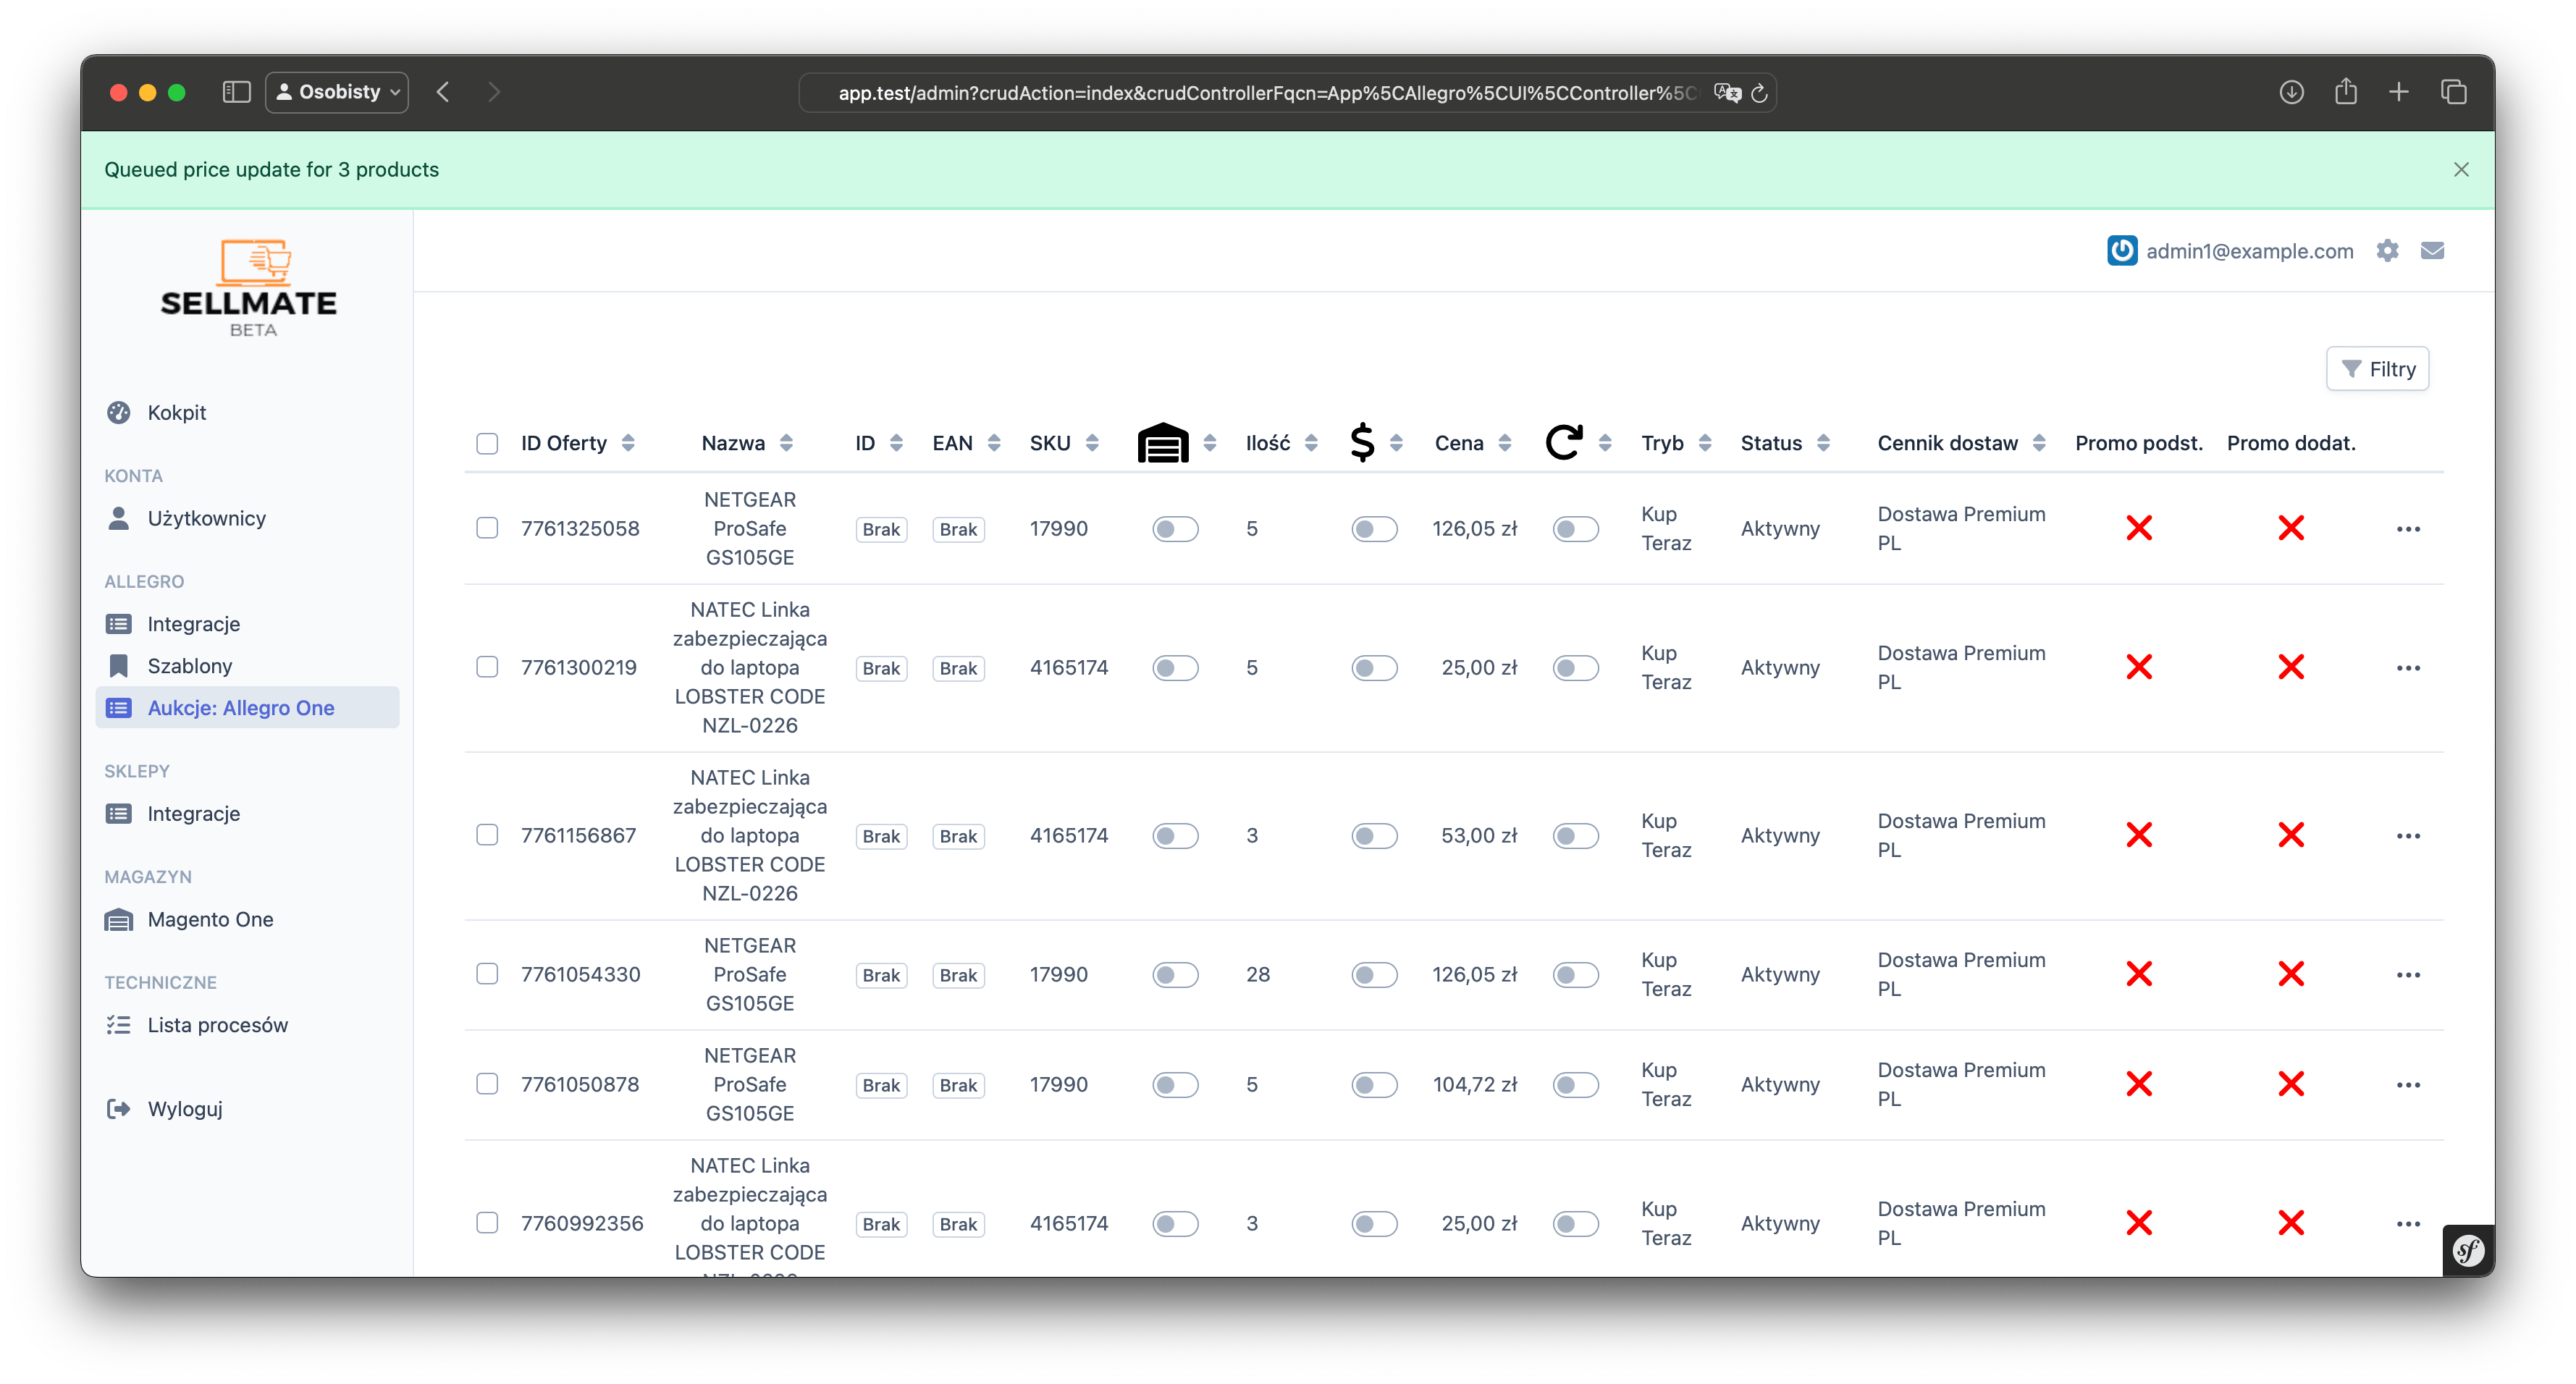Open actions menu for offer 7761300219
Viewport: 2576px width, 1384px height.
2408,668
